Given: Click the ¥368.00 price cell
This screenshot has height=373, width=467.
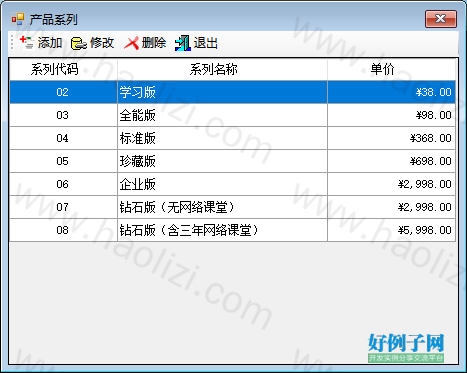Looking at the screenshot, I should pyautogui.click(x=391, y=138).
